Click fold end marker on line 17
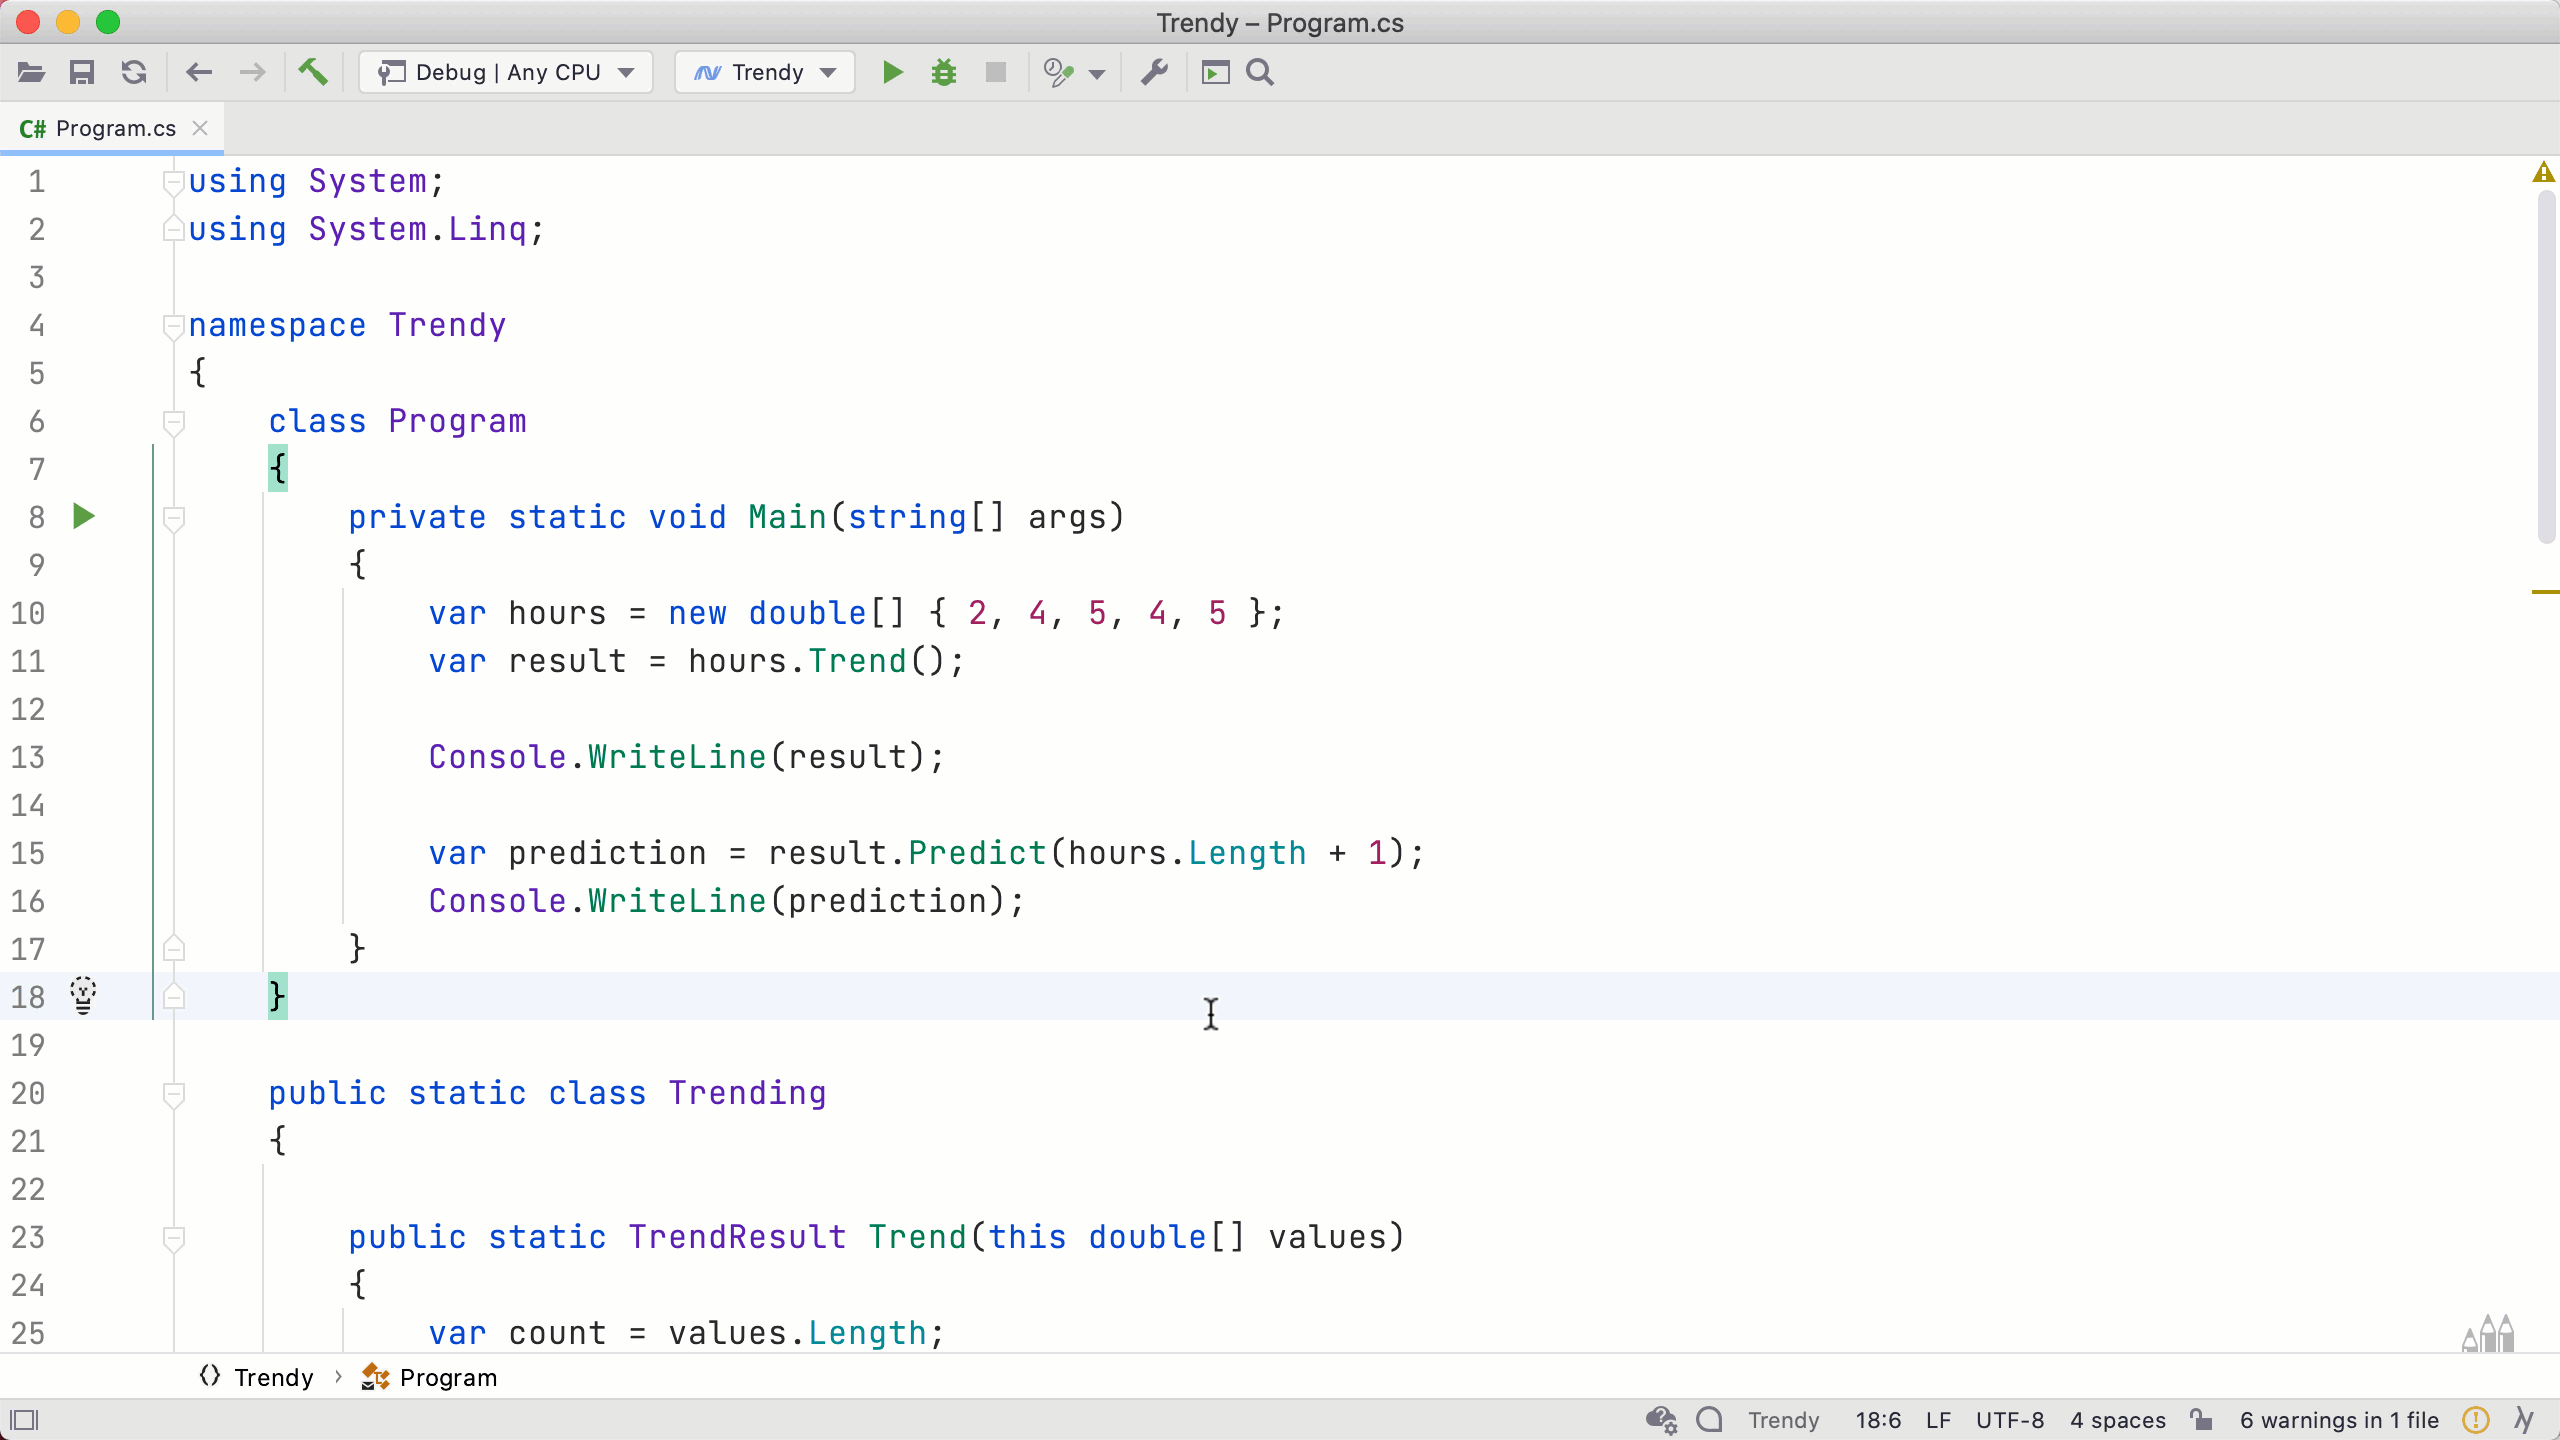Screen dimensions: 2560x1440 coord(173,948)
